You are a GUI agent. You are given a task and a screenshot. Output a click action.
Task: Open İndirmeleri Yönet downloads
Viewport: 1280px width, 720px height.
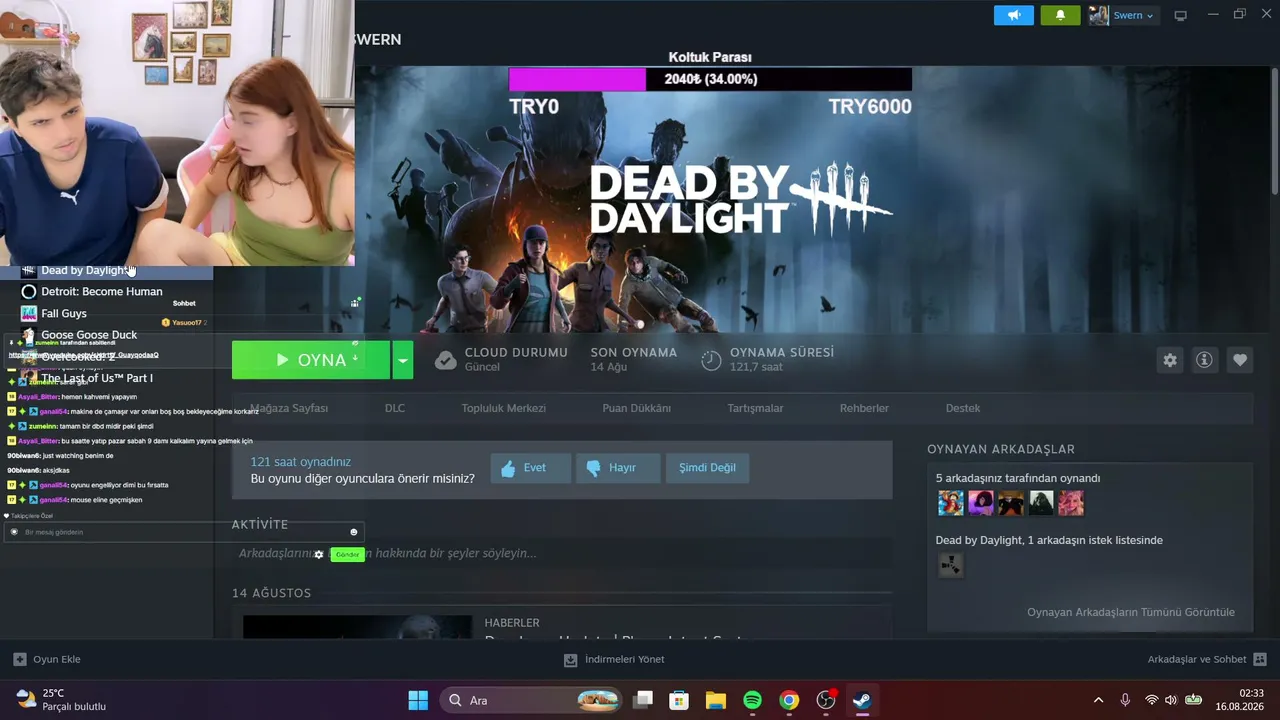(x=614, y=659)
